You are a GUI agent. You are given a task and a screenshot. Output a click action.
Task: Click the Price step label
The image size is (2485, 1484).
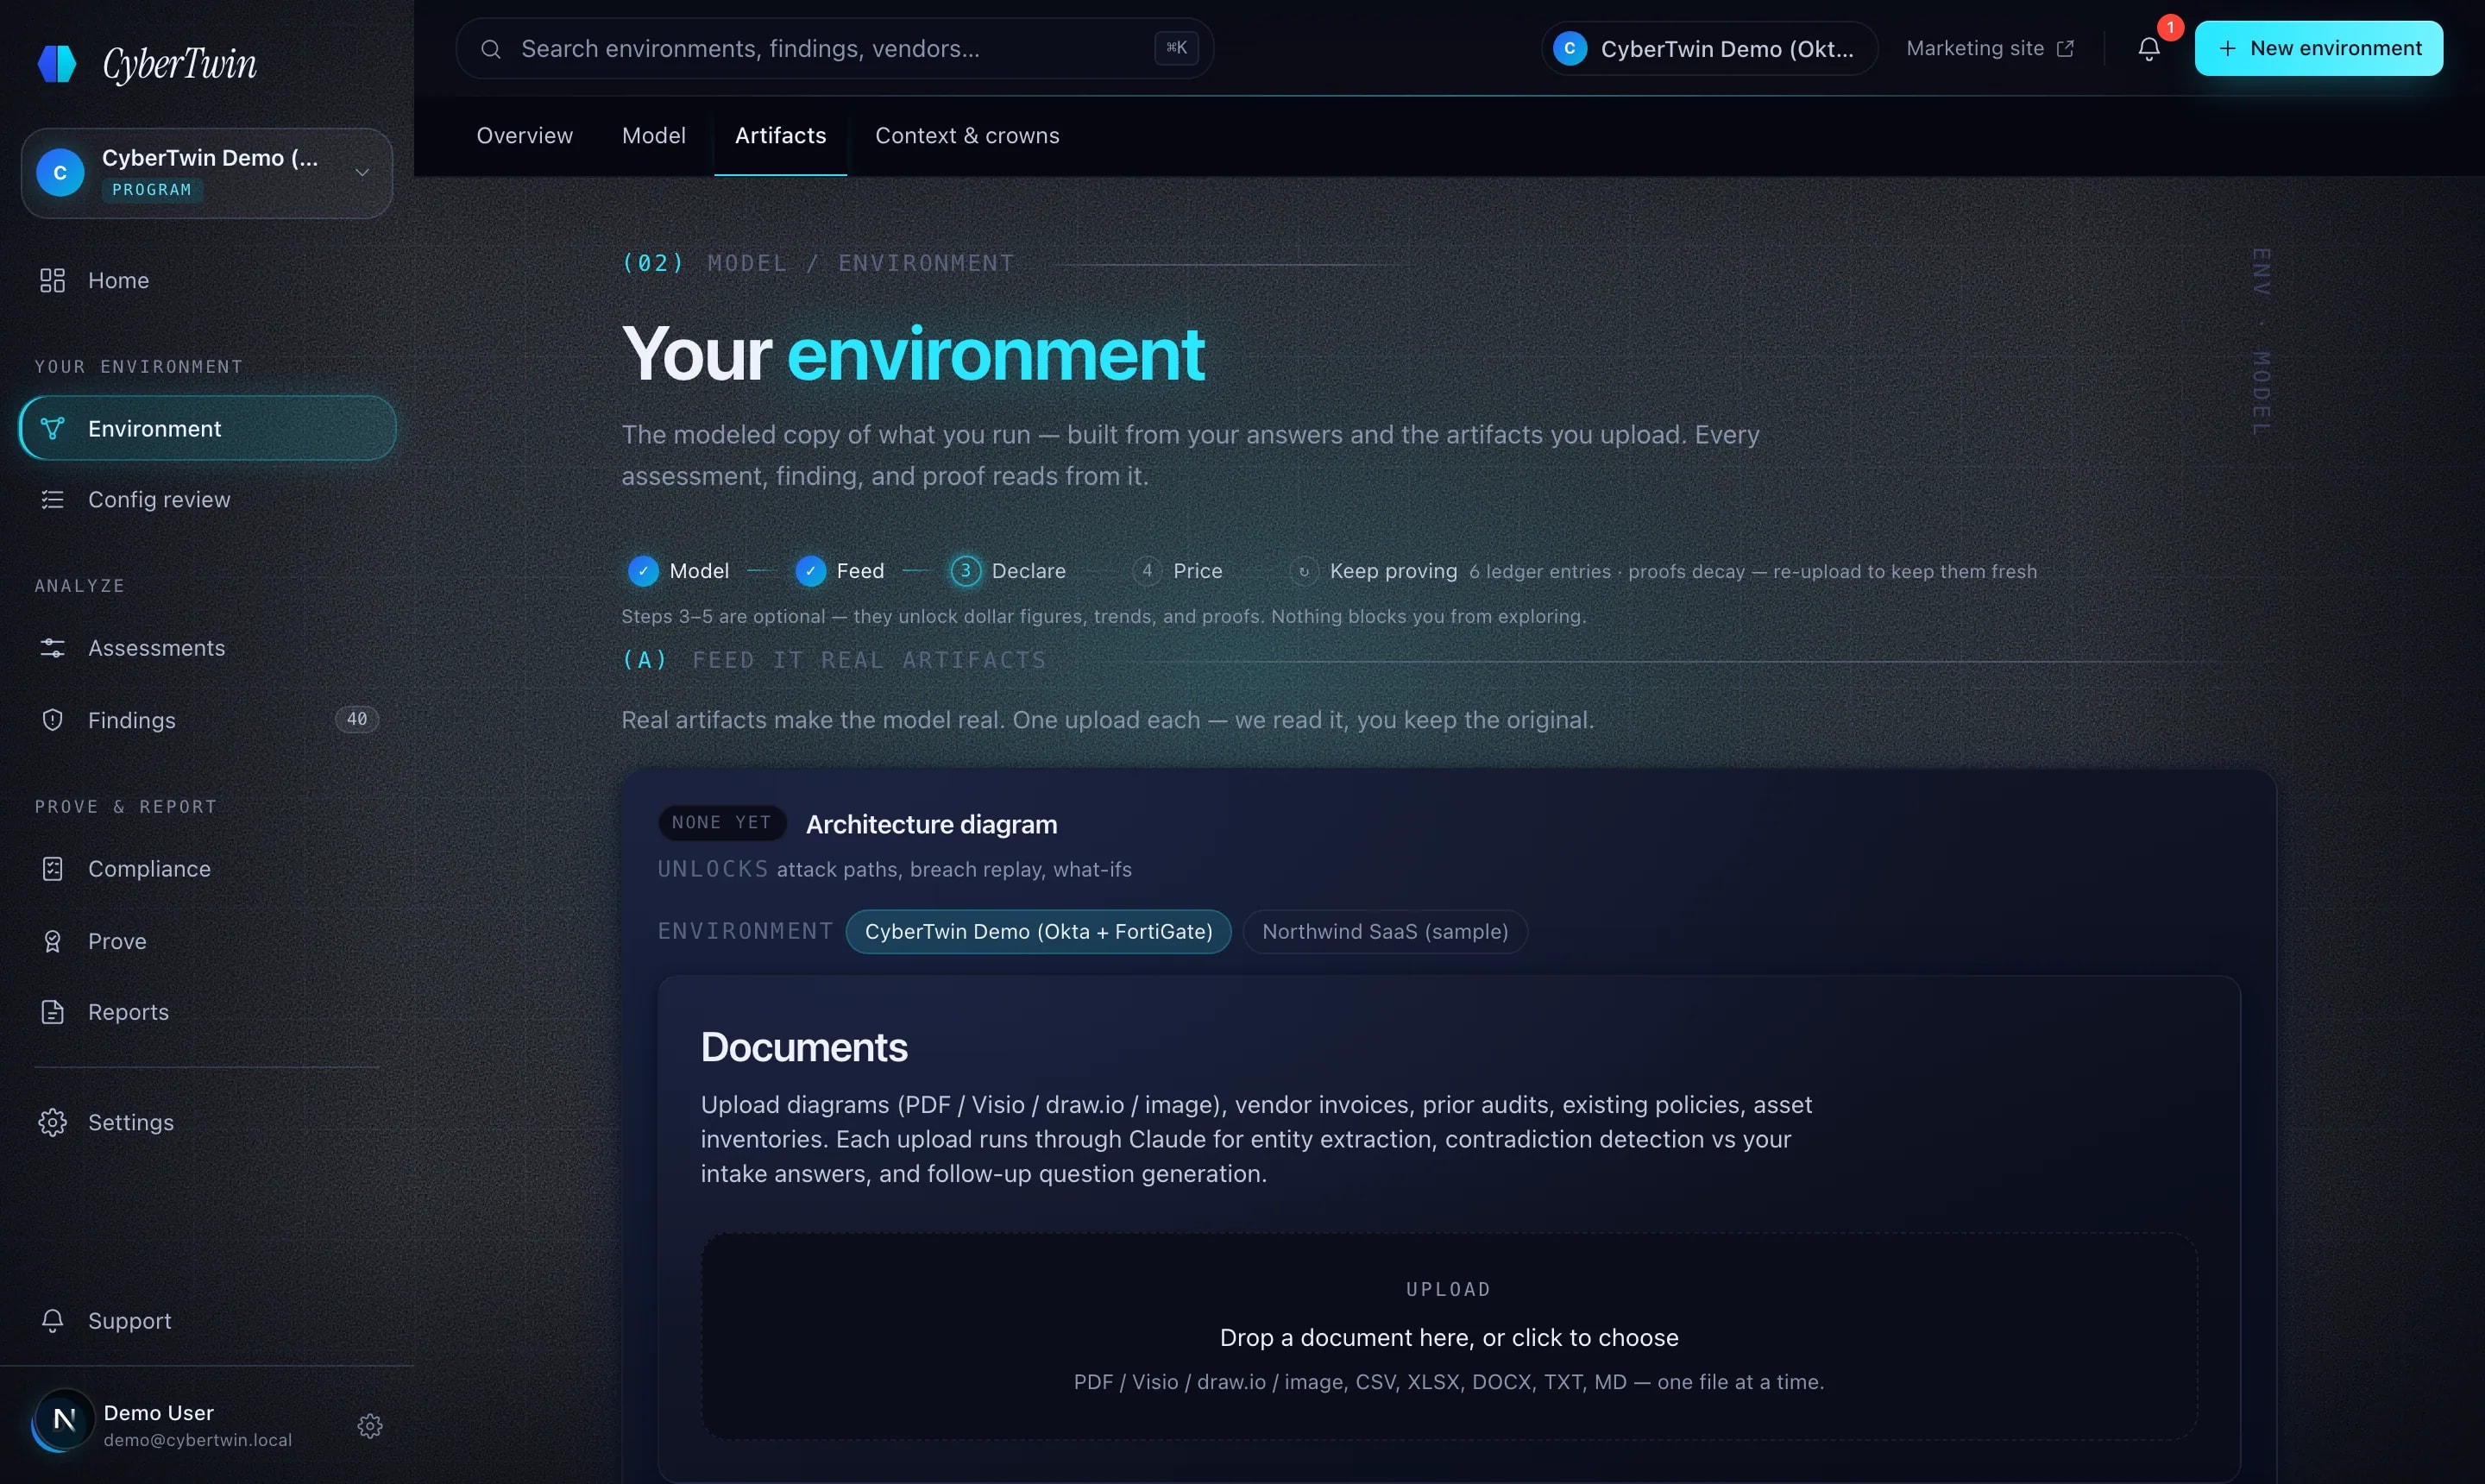(x=1198, y=571)
